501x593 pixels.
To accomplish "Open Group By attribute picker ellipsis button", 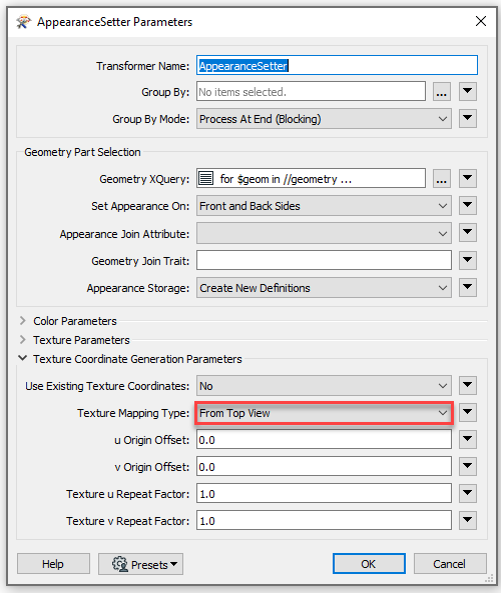I will pos(442,92).
